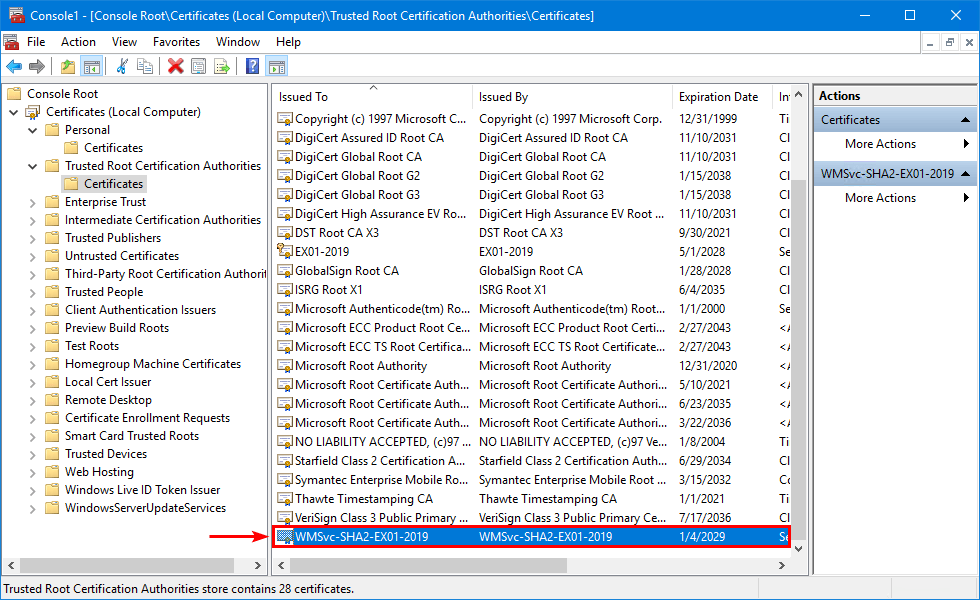980x600 pixels.
Task: Sort by Expiration Date column header
Action: coord(718,97)
